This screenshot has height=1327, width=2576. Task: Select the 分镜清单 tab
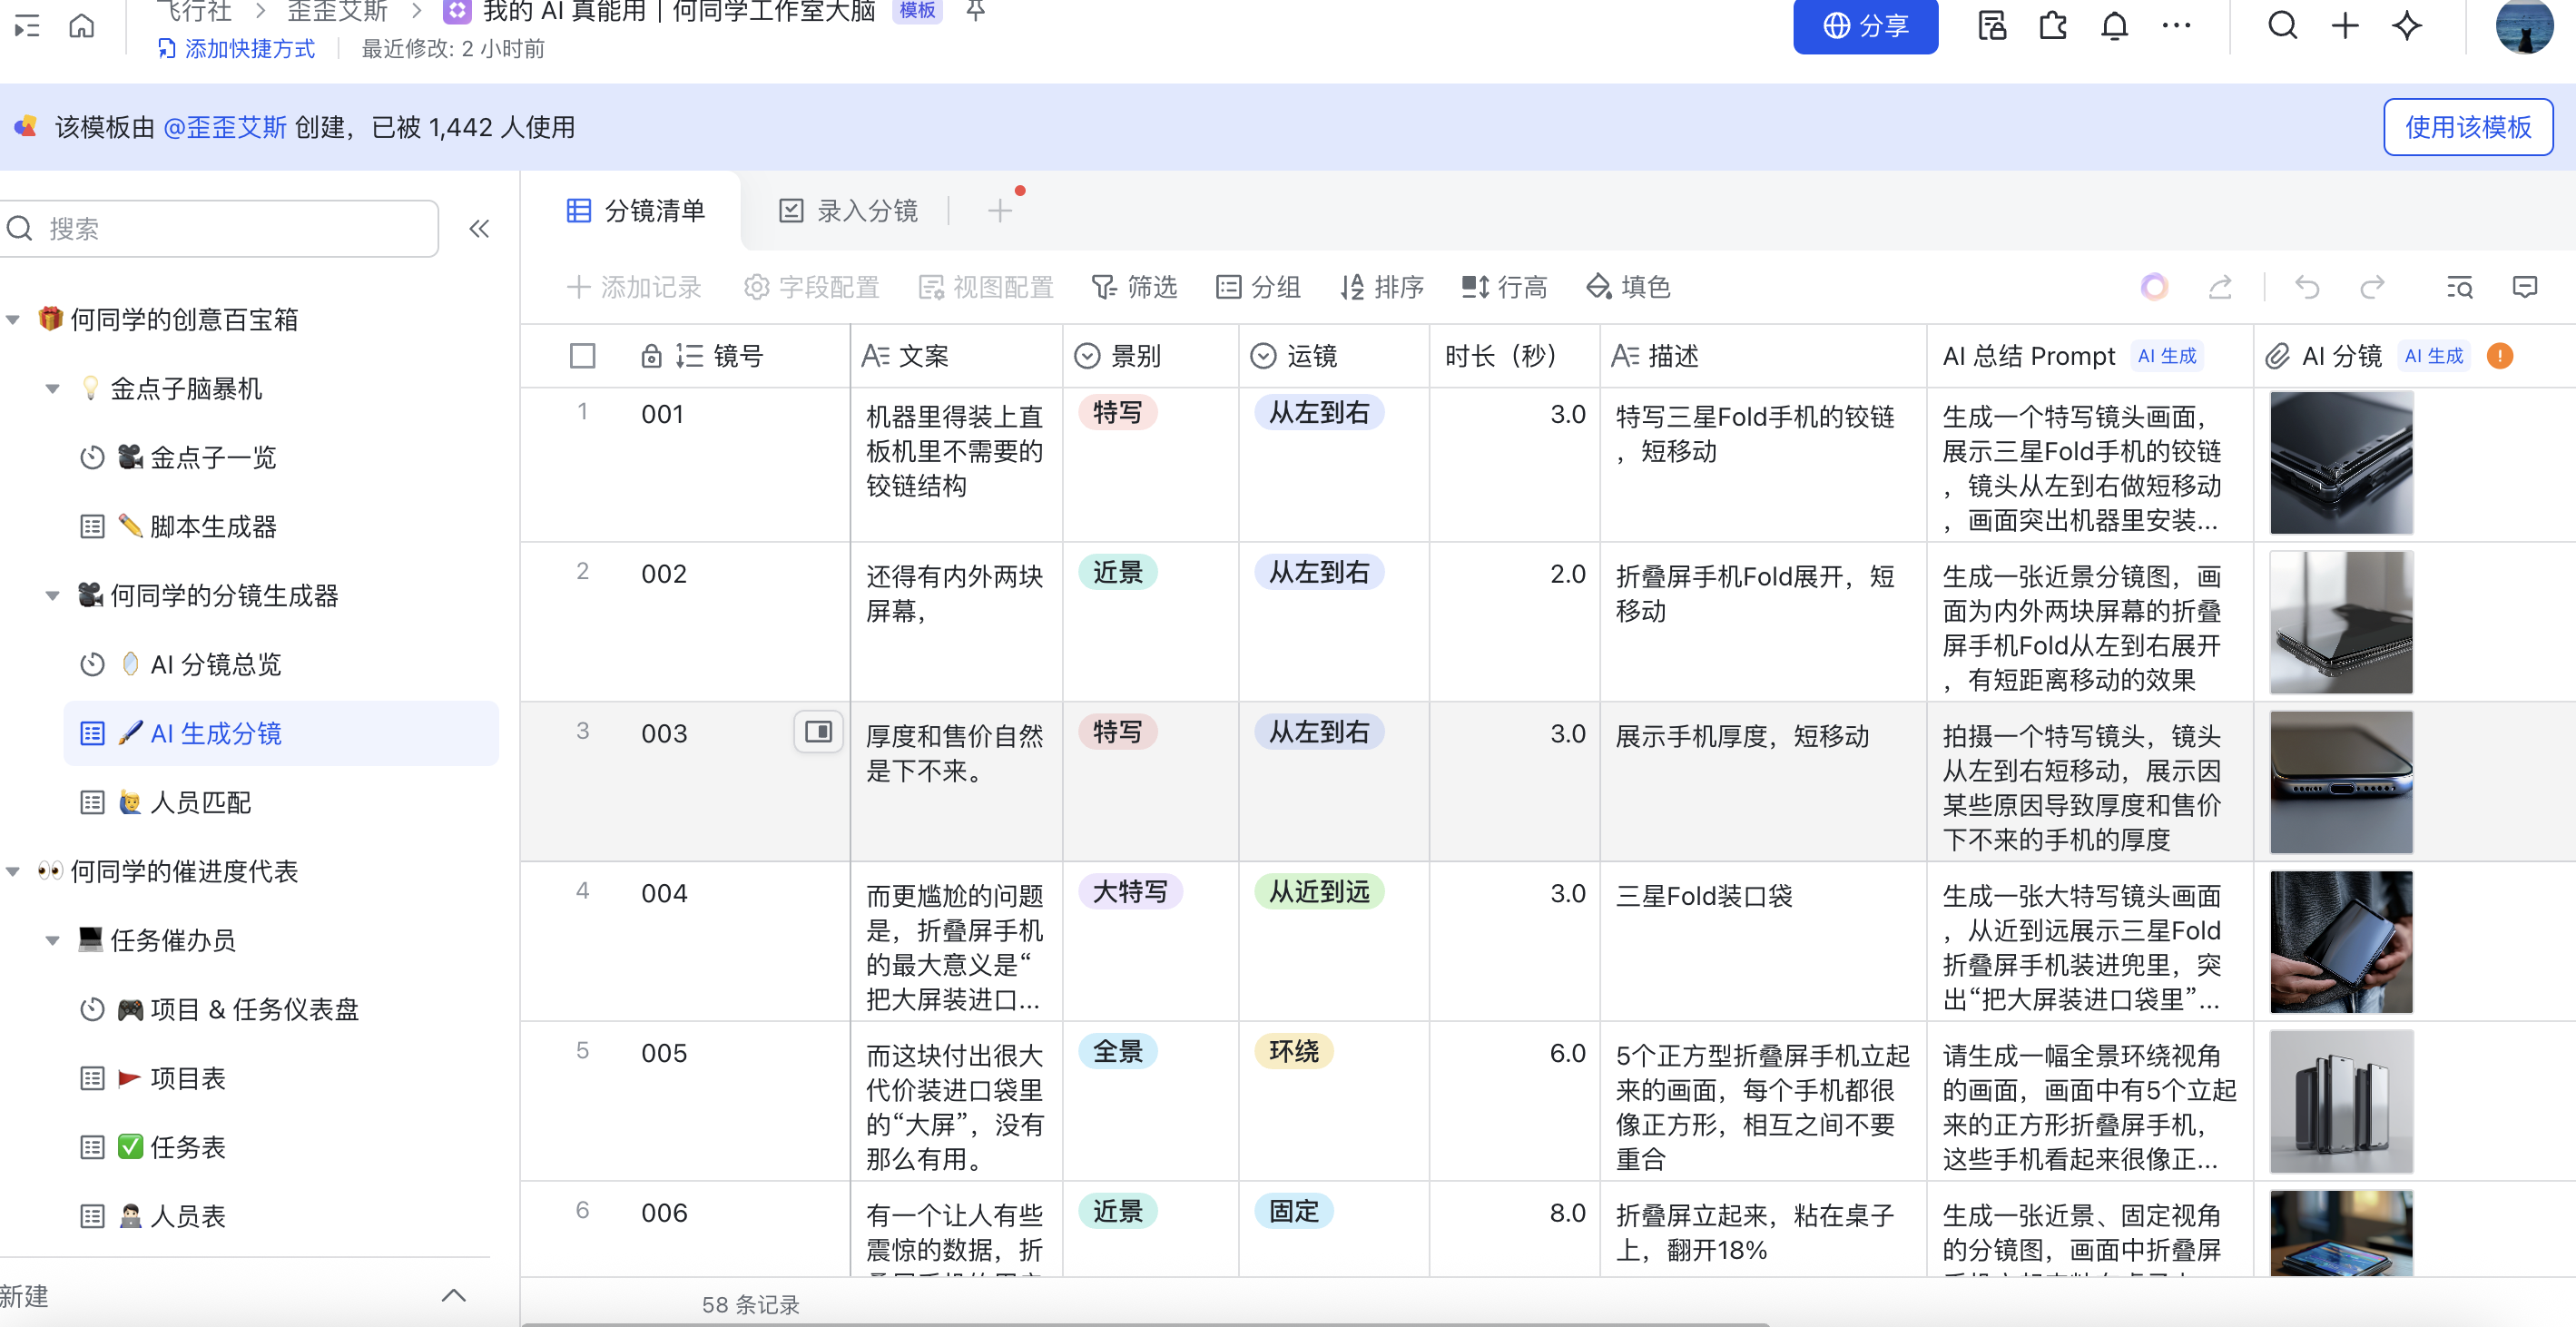point(636,211)
